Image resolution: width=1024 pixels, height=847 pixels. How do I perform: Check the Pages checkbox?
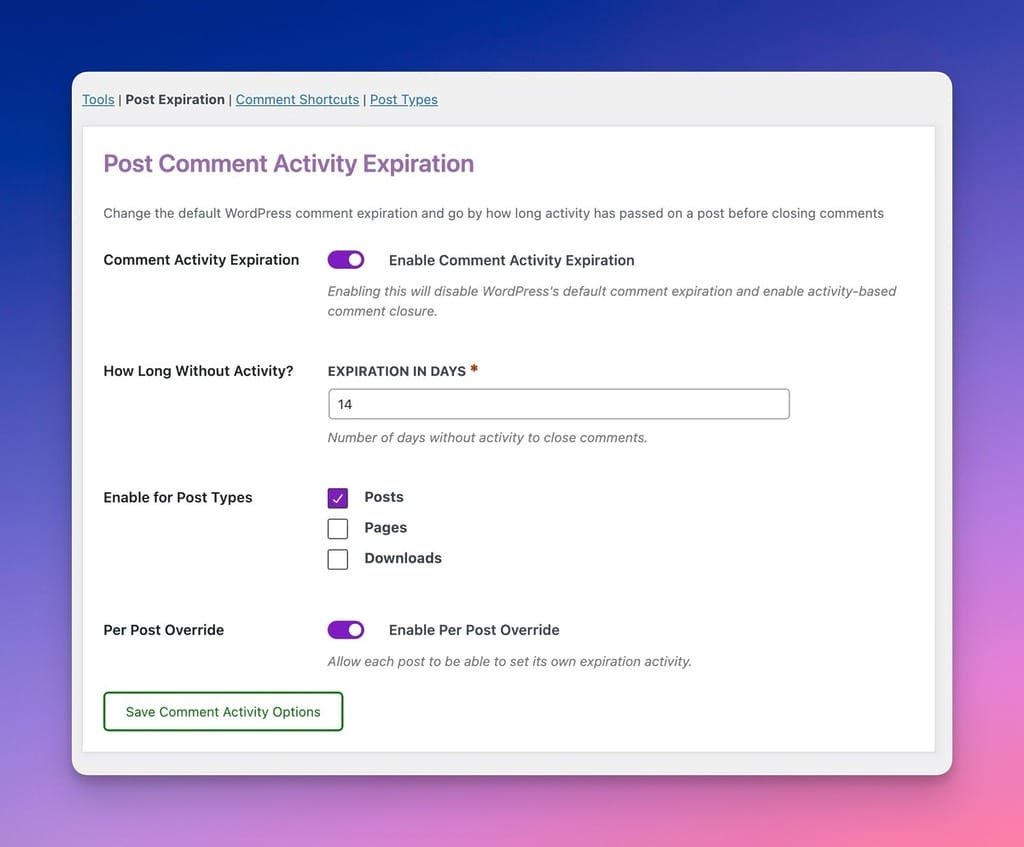pos(338,528)
